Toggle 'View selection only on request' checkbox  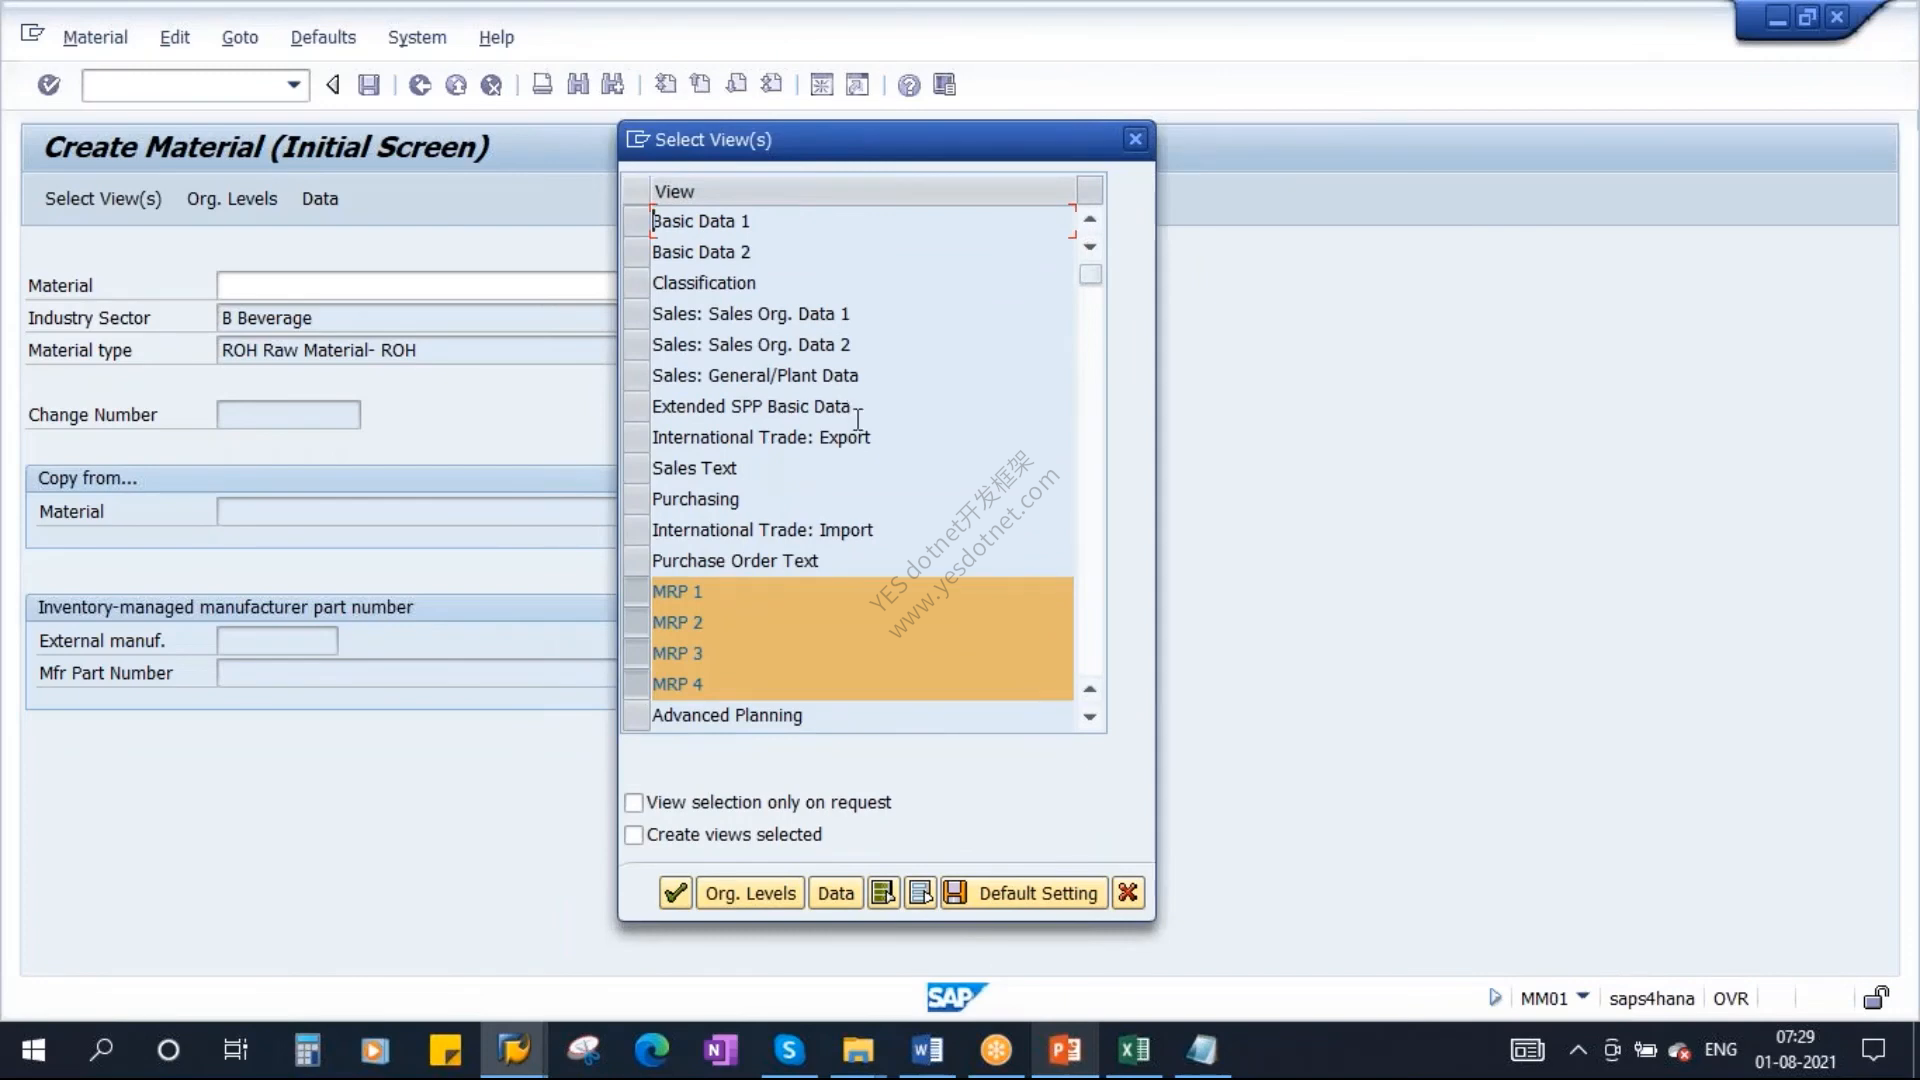(634, 802)
